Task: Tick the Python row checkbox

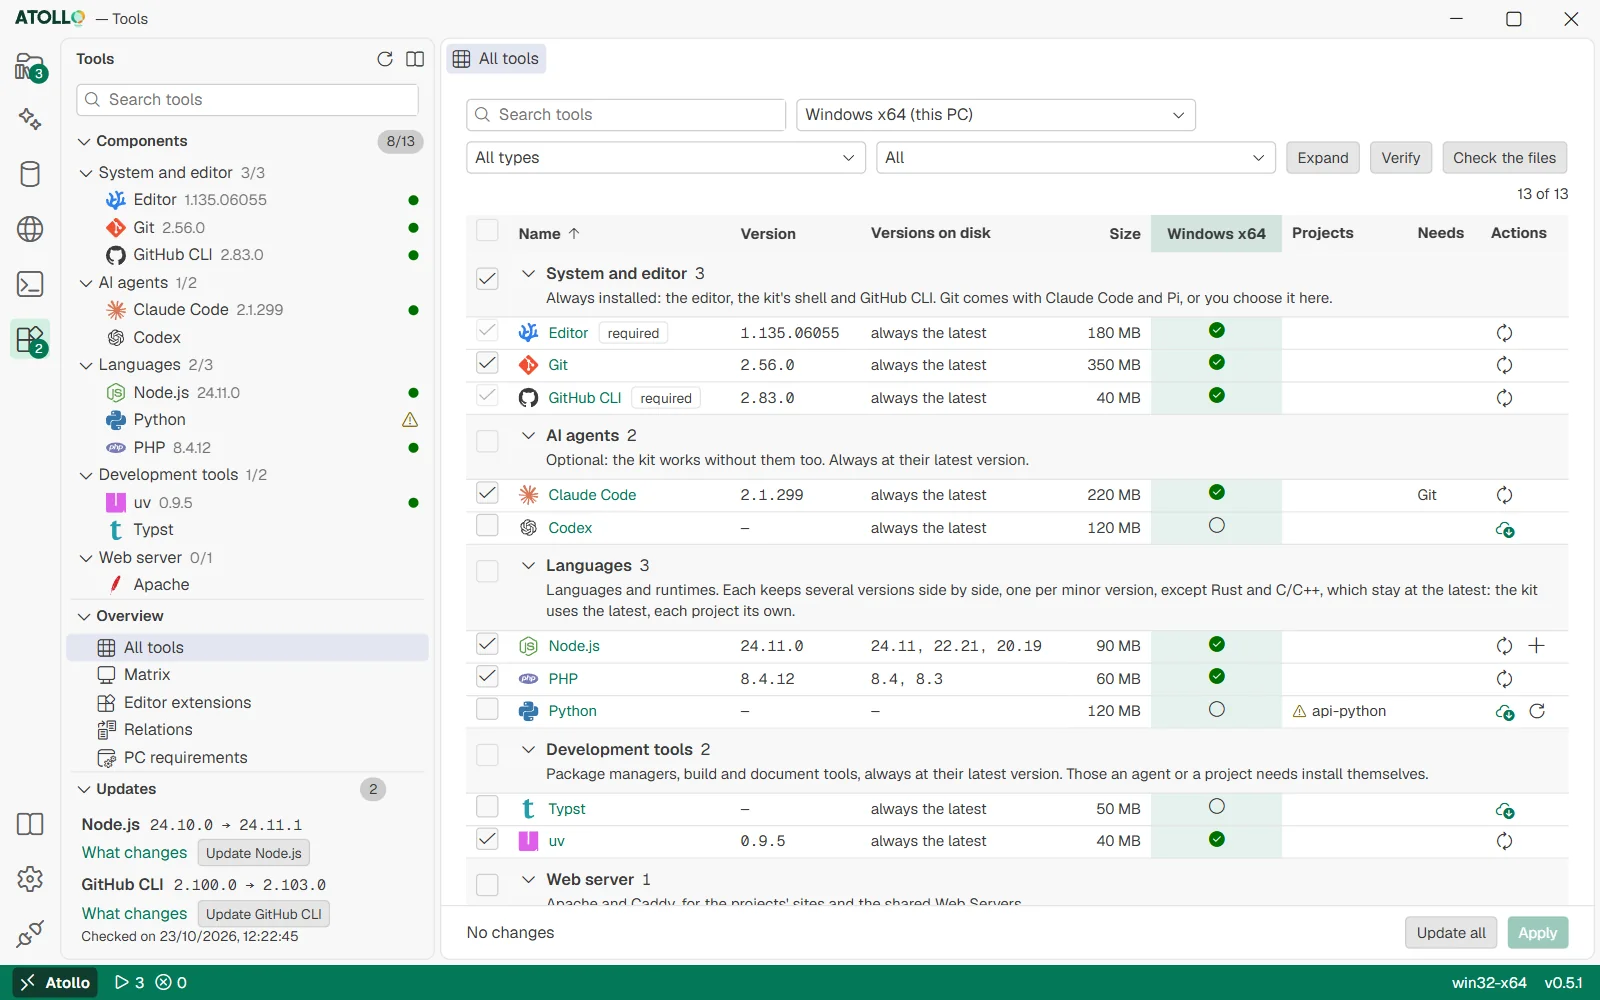Action: (487, 709)
